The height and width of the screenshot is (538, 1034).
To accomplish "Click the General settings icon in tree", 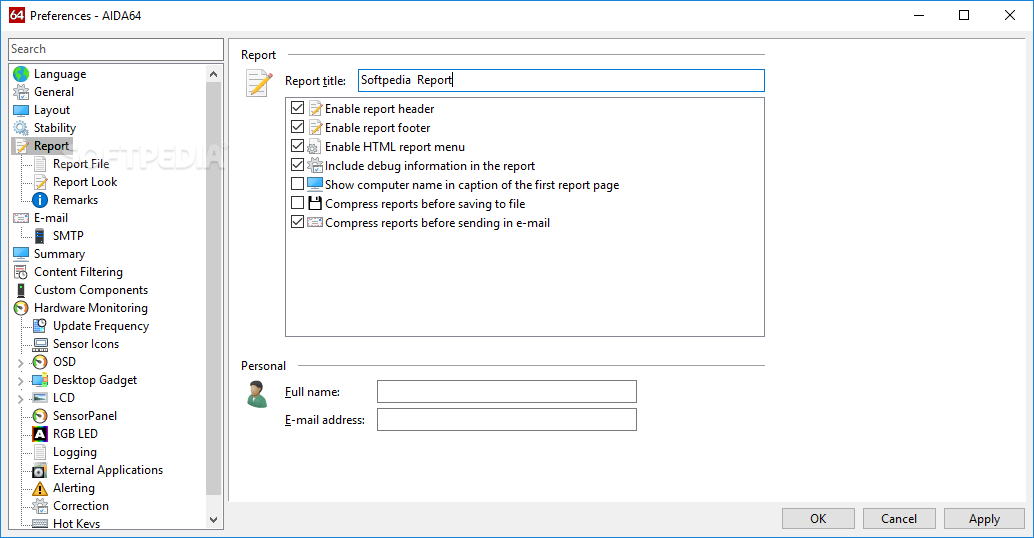I will tap(21, 92).
